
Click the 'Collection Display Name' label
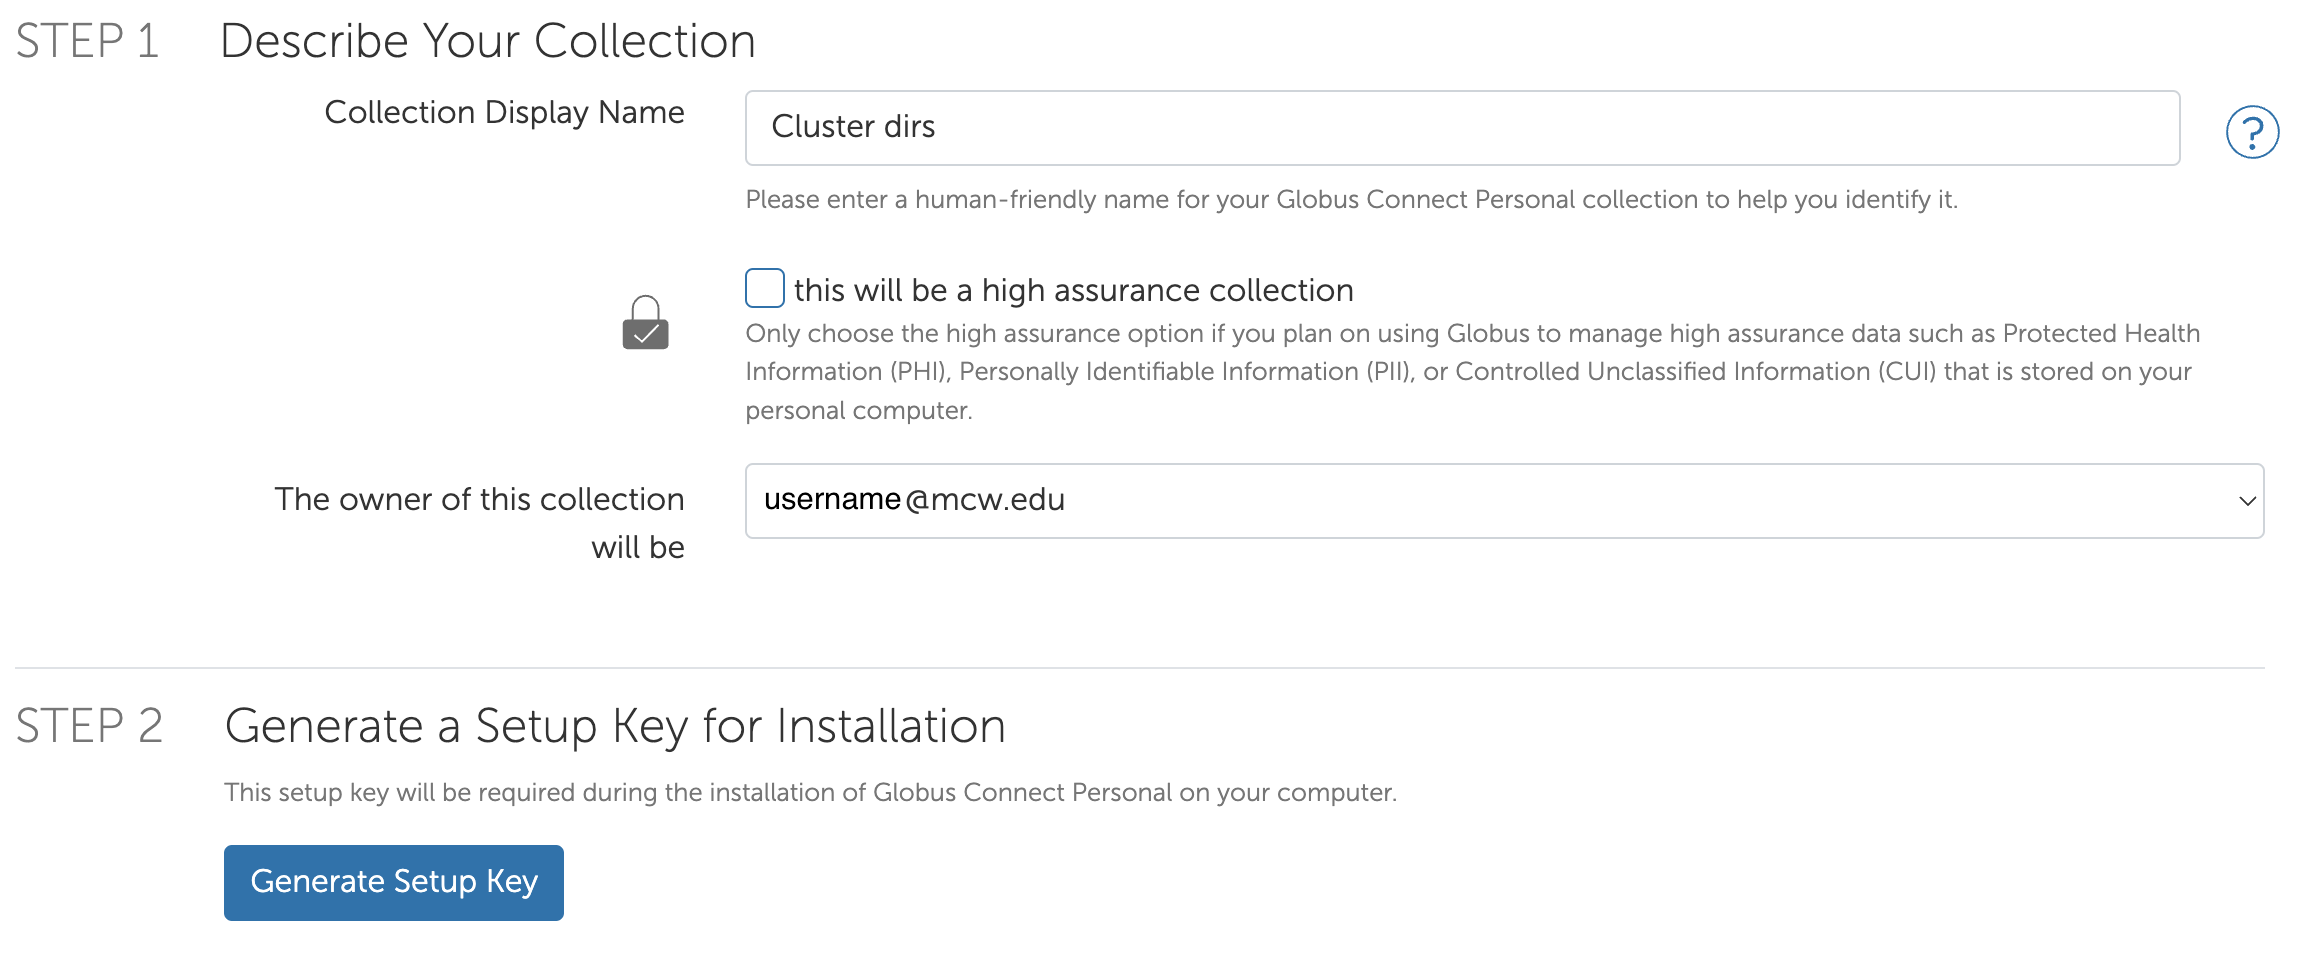pyautogui.click(x=504, y=112)
